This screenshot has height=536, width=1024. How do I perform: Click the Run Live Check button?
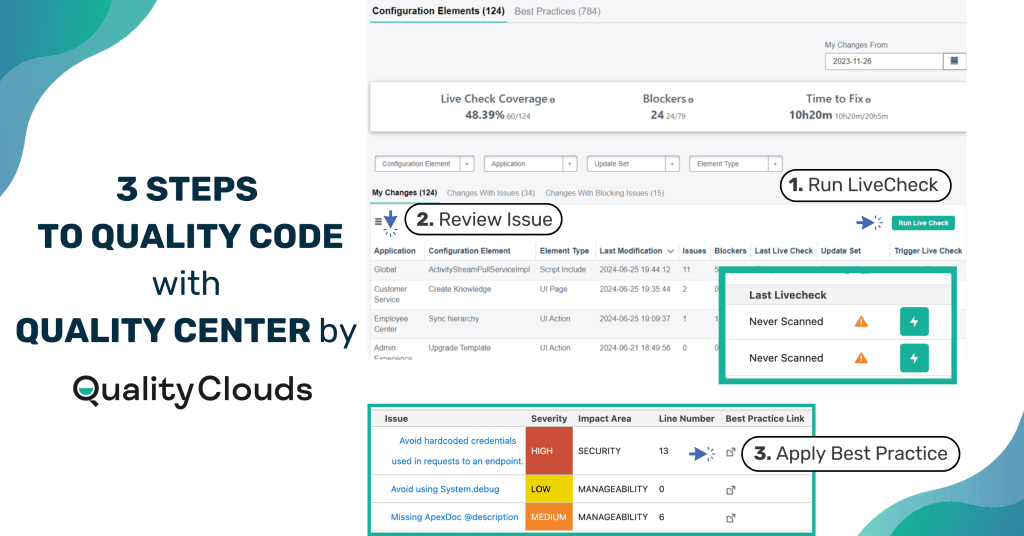(923, 223)
